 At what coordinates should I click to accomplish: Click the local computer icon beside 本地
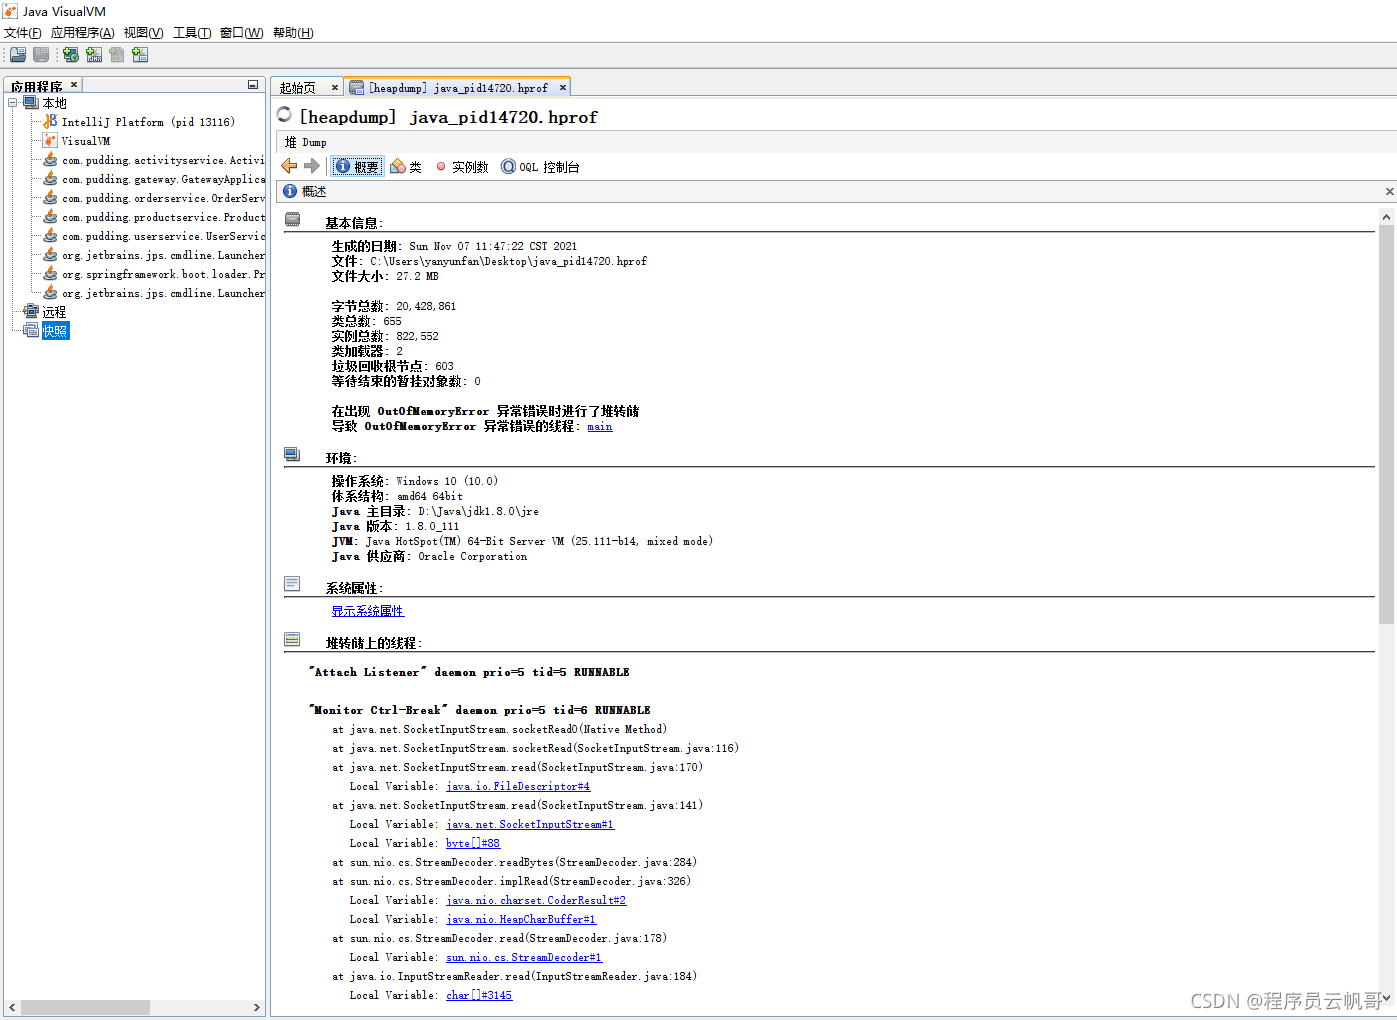31,103
